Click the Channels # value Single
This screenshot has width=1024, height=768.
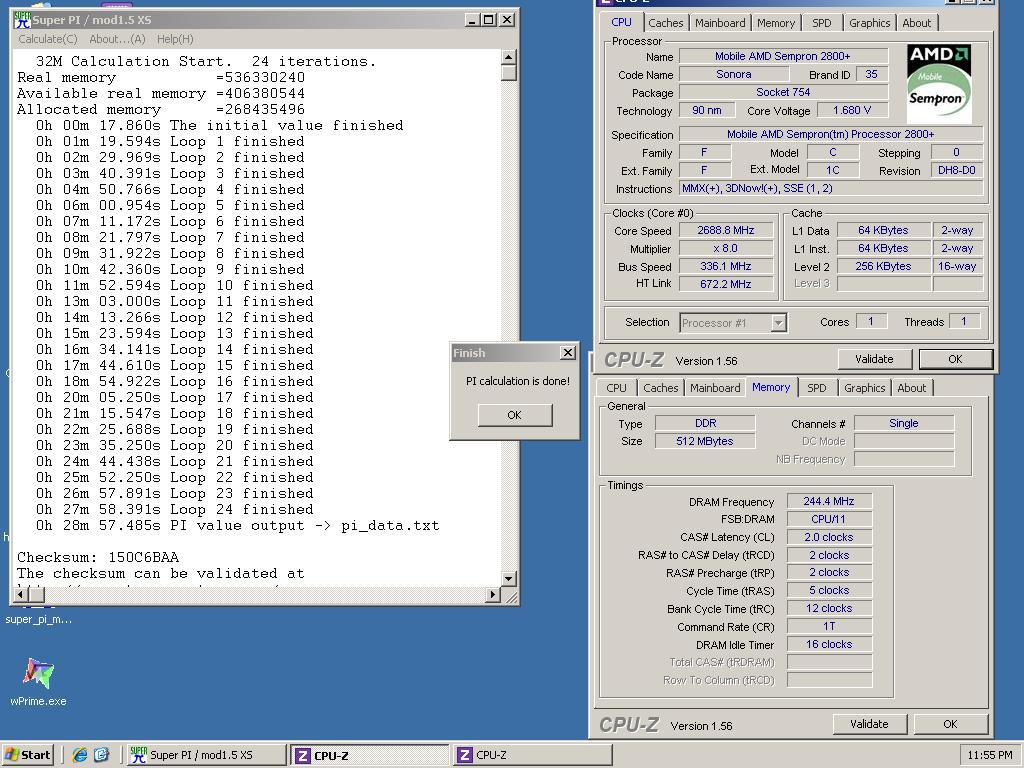click(x=903, y=423)
